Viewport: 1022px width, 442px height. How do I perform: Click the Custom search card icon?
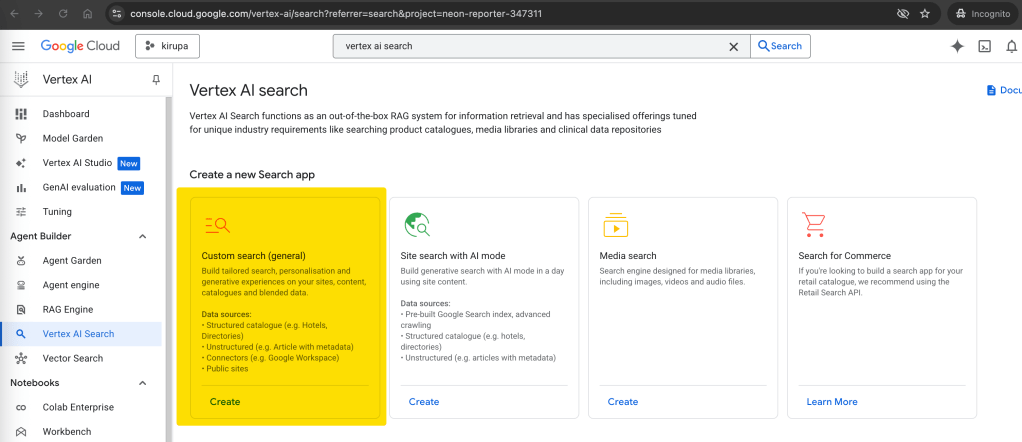[x=217, y=225]
